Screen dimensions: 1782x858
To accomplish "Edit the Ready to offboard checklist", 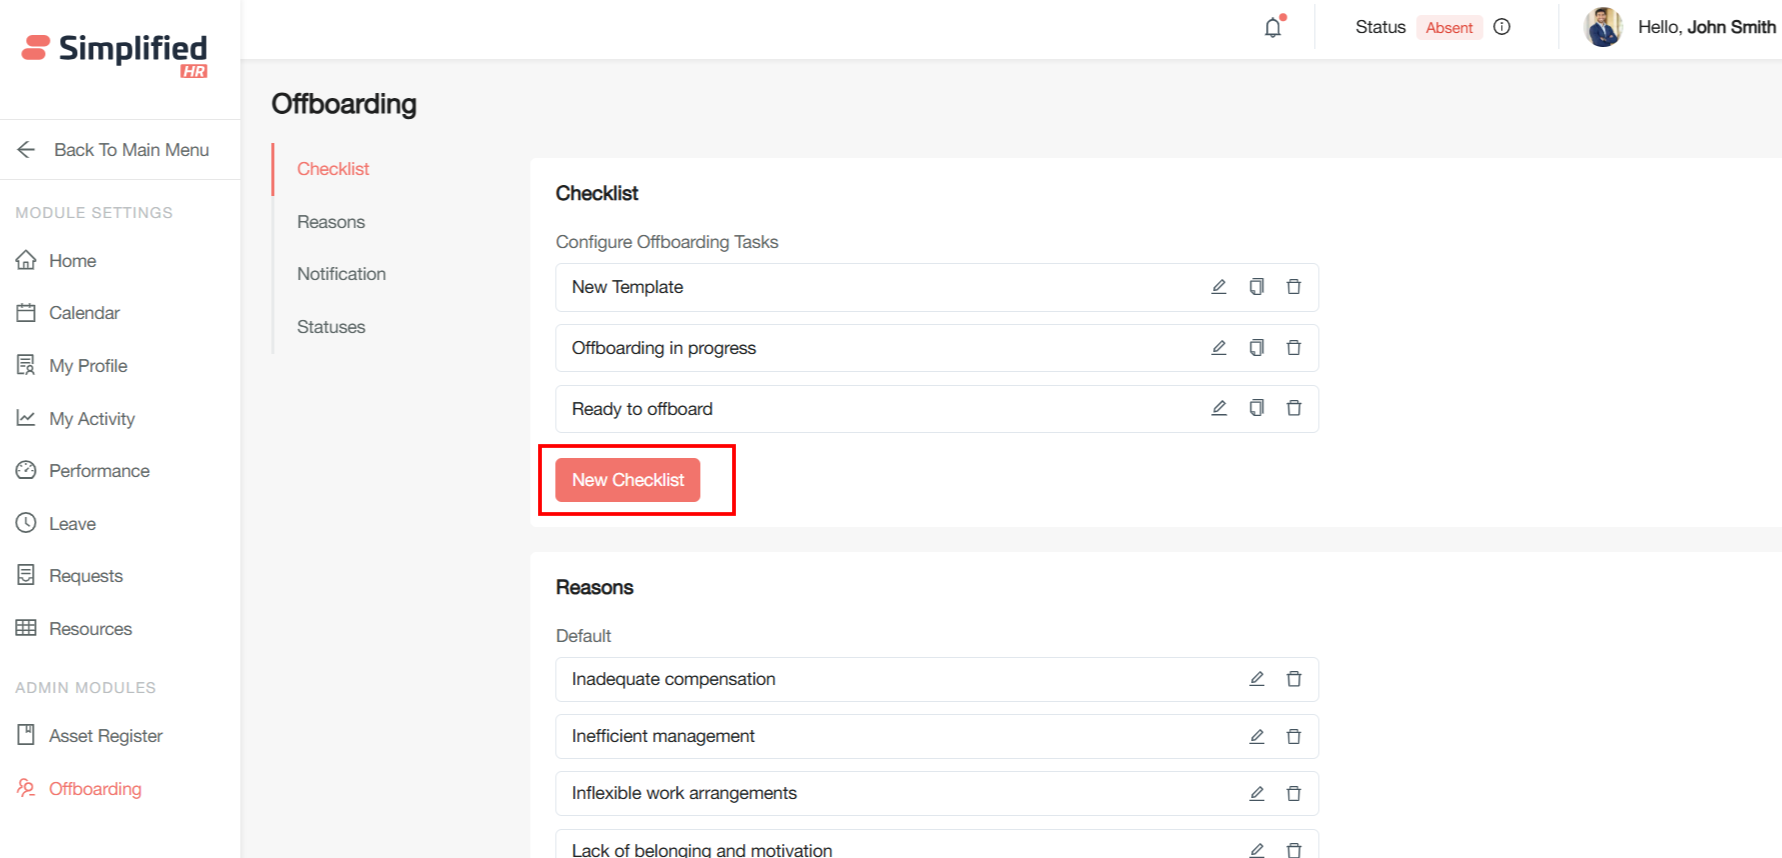I will click(1218, 408).
